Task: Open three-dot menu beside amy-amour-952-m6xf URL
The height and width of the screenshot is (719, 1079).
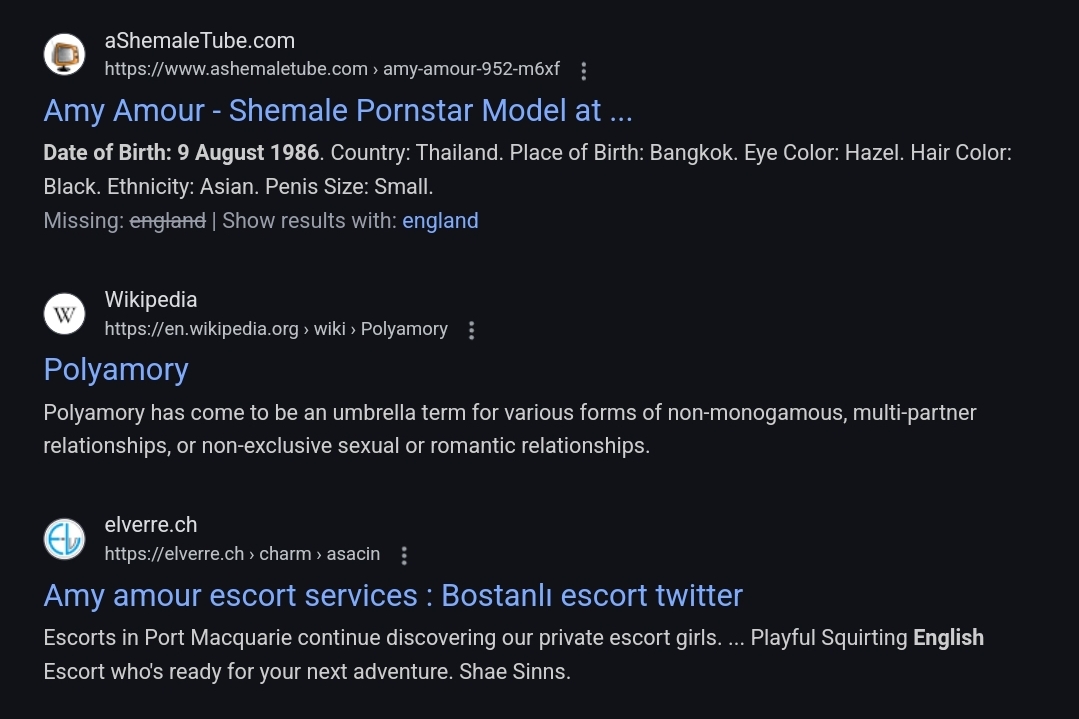Action: click(x=584, y=71)
